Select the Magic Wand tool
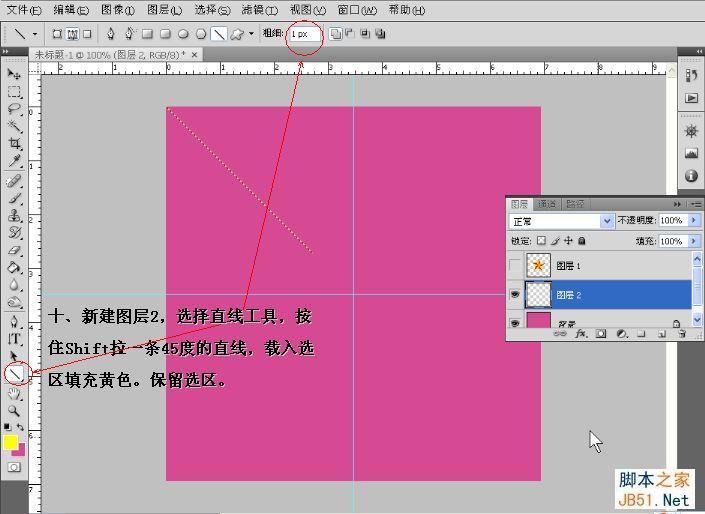Viewport: 705px width, 514px height. tap(14, 126)
